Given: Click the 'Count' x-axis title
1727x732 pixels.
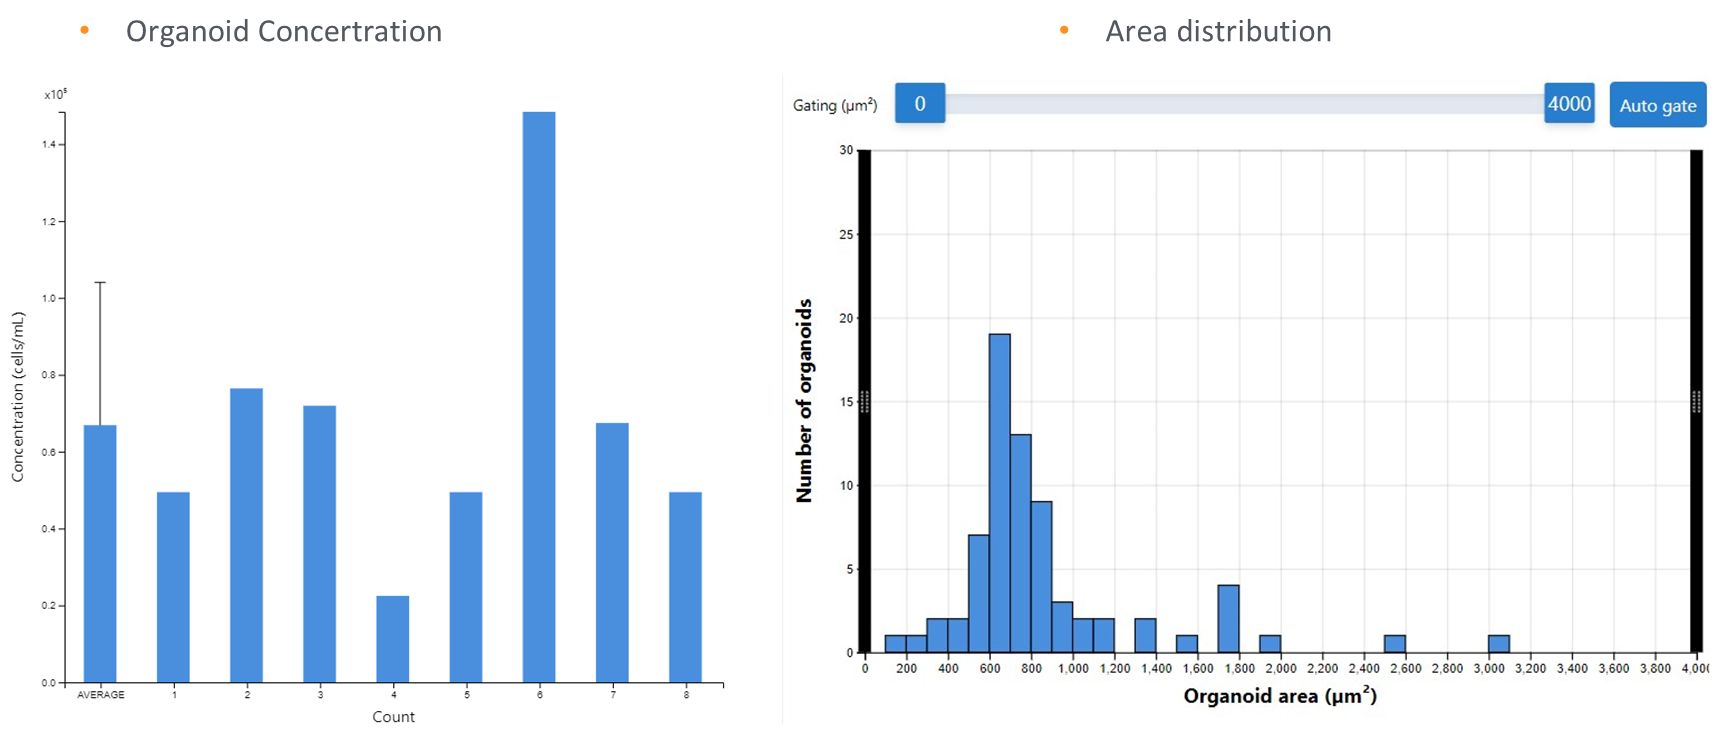Looking at the screenshot, I should [x=393, y=717].
